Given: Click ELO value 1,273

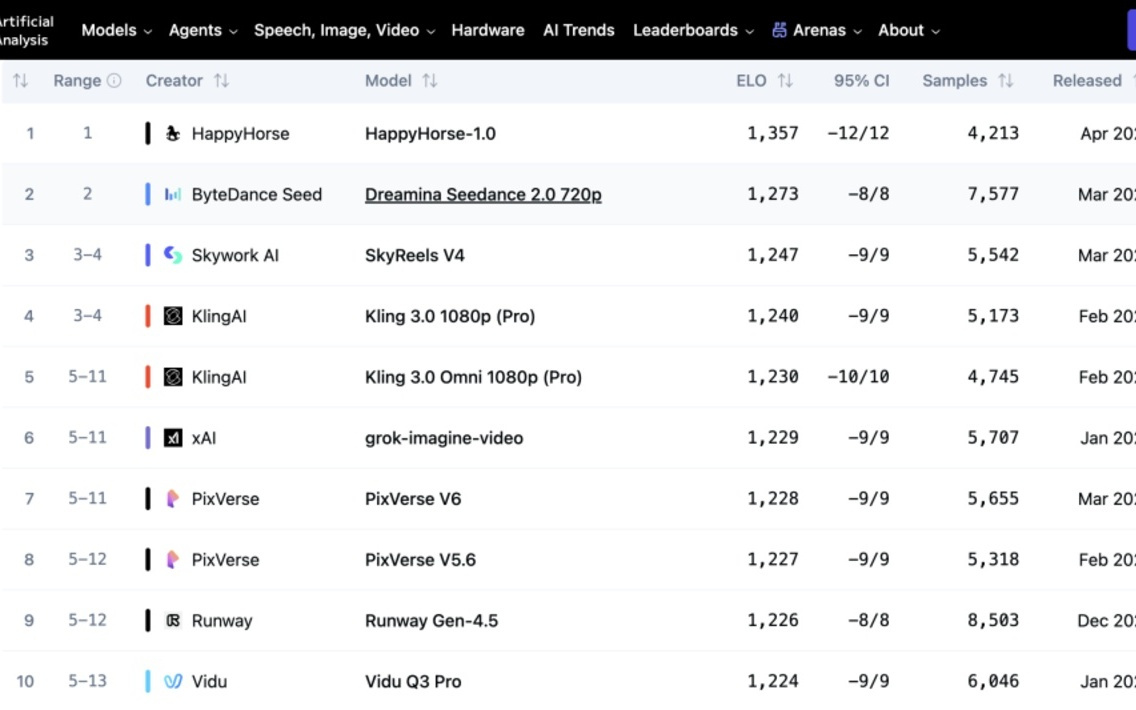Looking at the screenshot, I should tap(773, 194).
